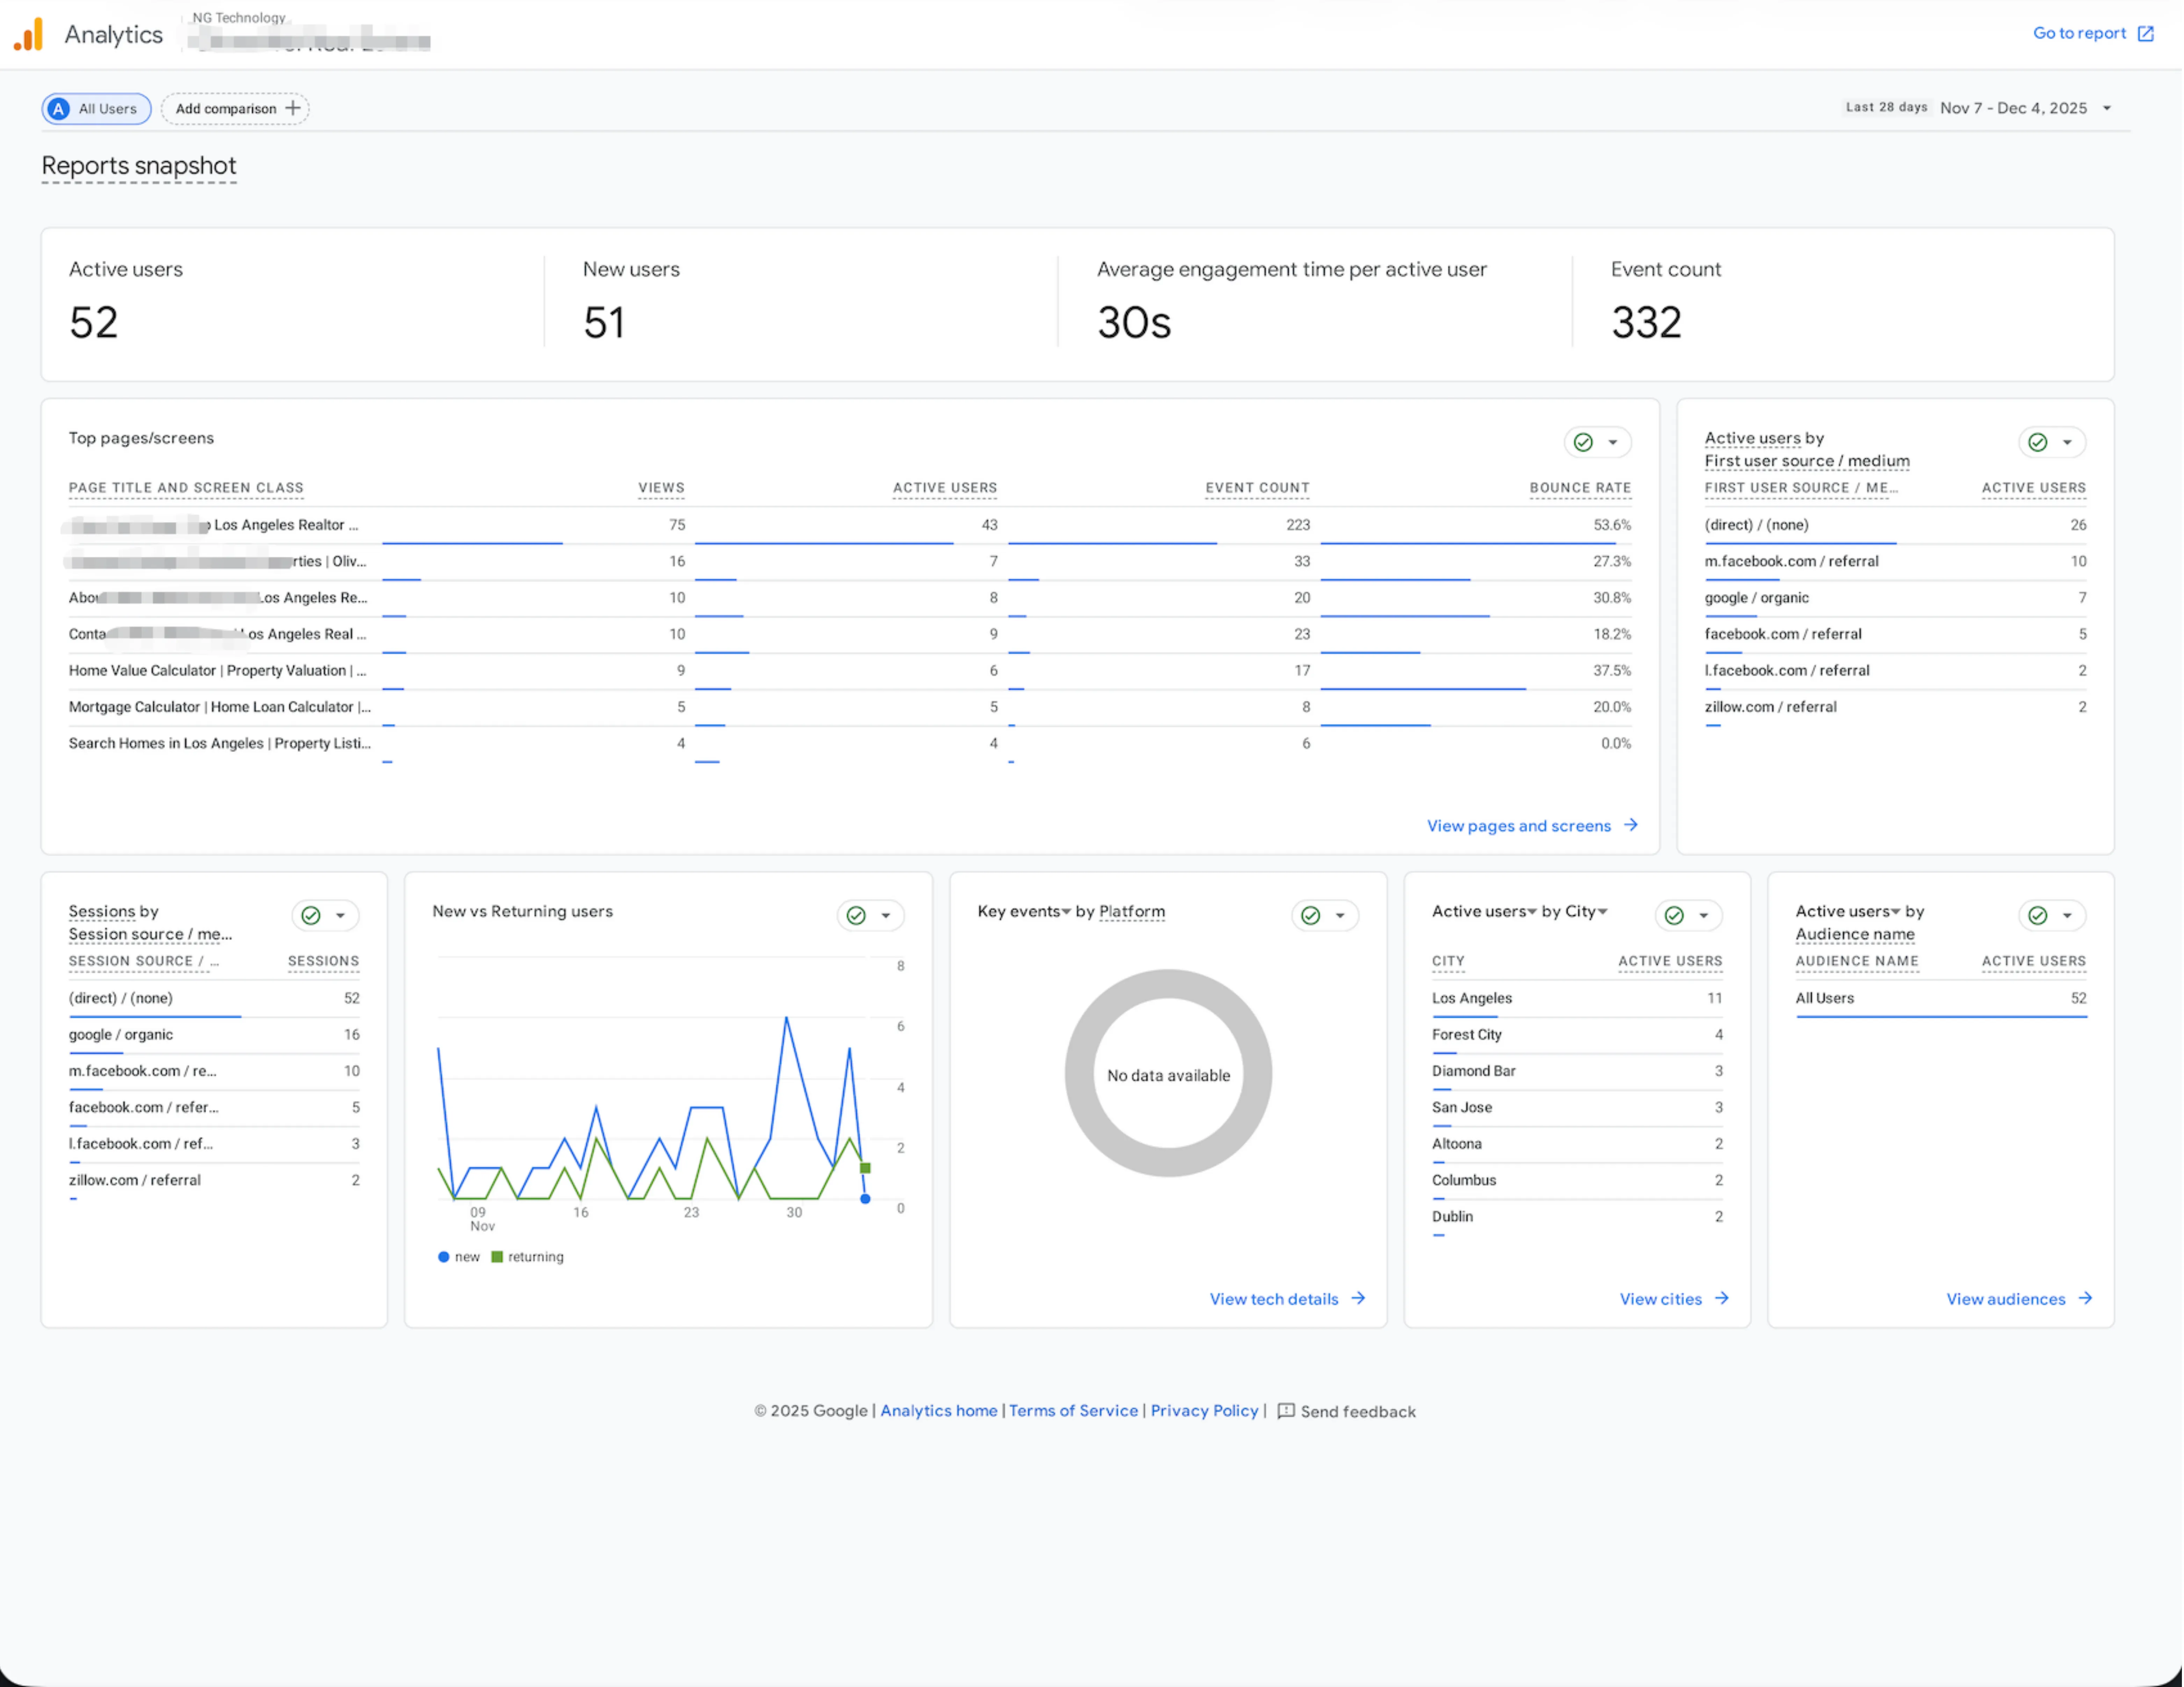Click the zillow.com / referral row in Sessions table
The image size is (2184, 1687).
click(214, 1181)
